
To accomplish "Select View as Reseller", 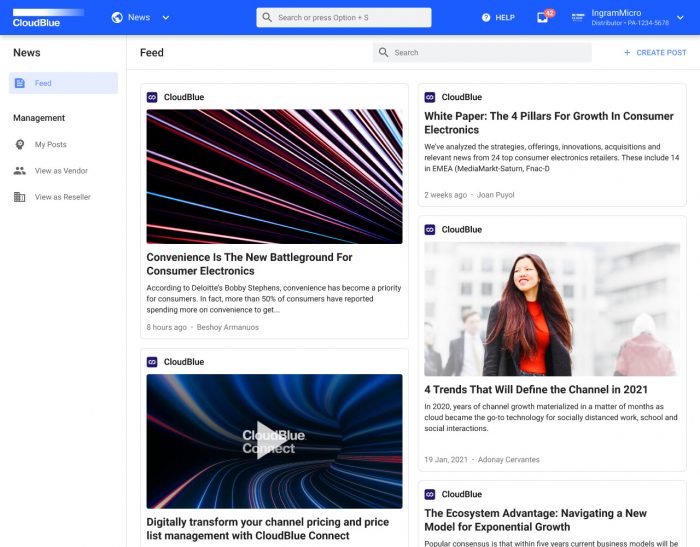I will click(x=62, y=197).
